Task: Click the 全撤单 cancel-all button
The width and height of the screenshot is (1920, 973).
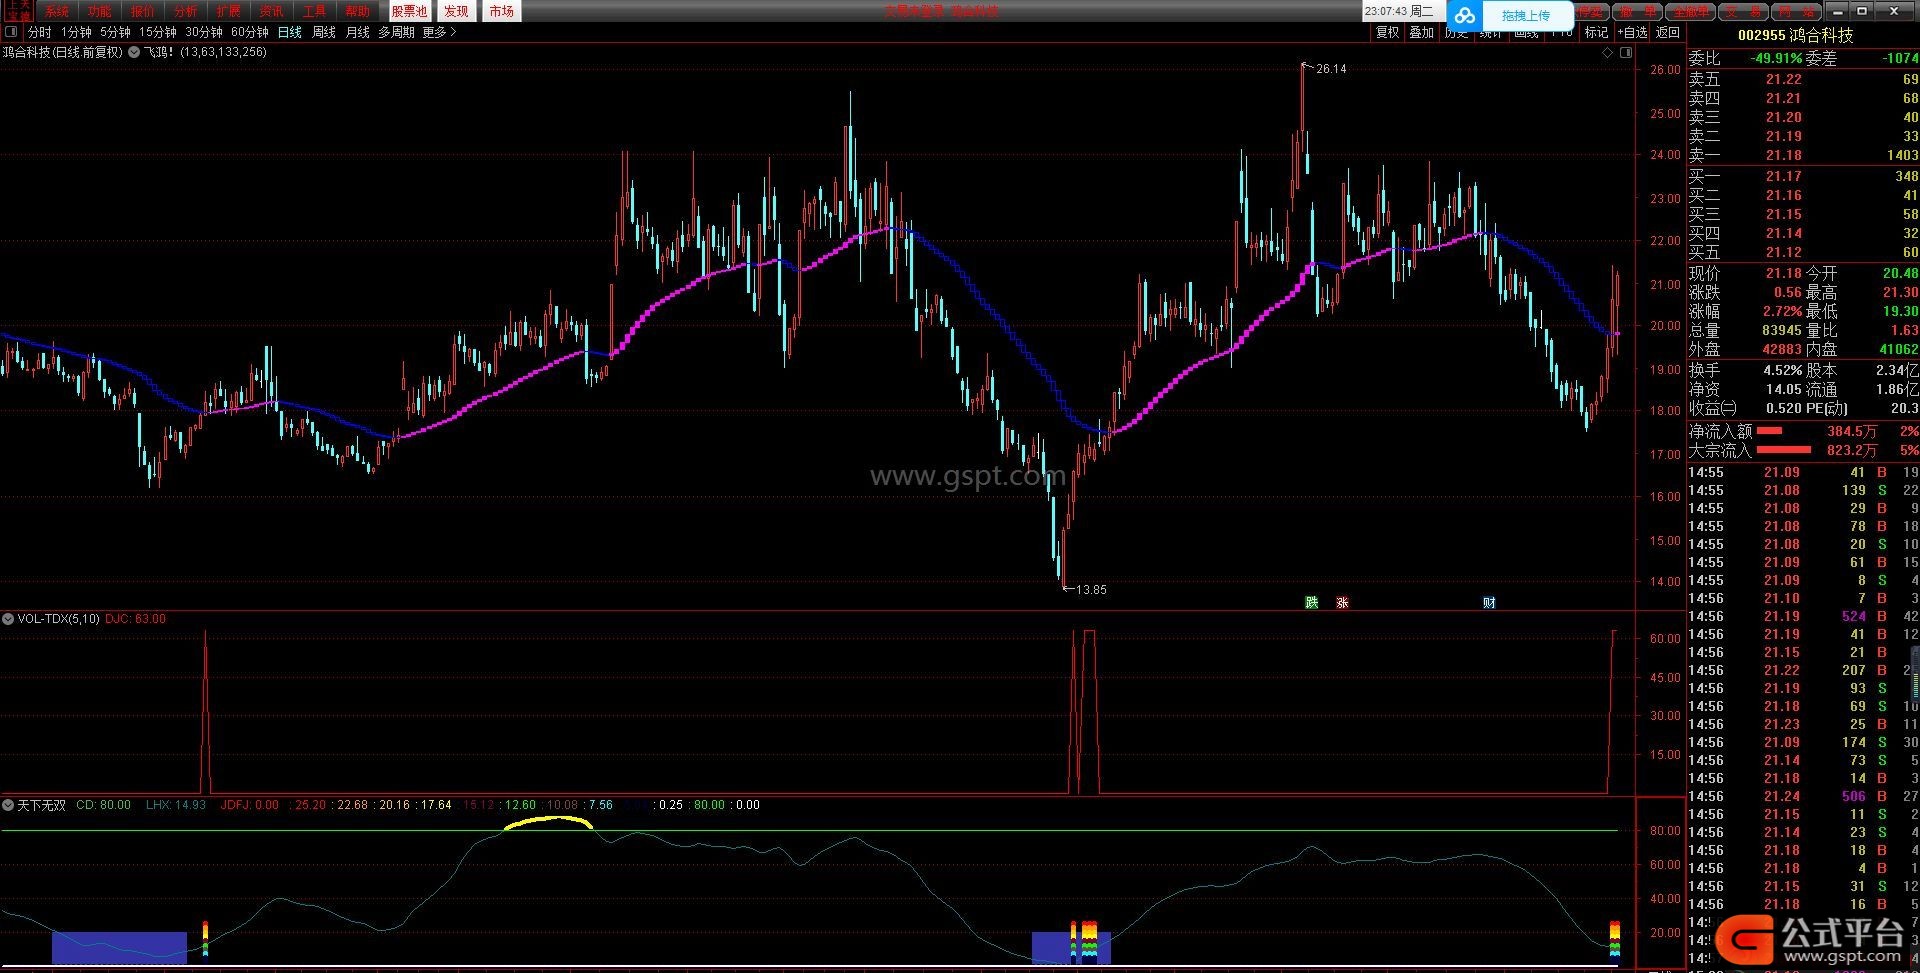Action: 1691,12
